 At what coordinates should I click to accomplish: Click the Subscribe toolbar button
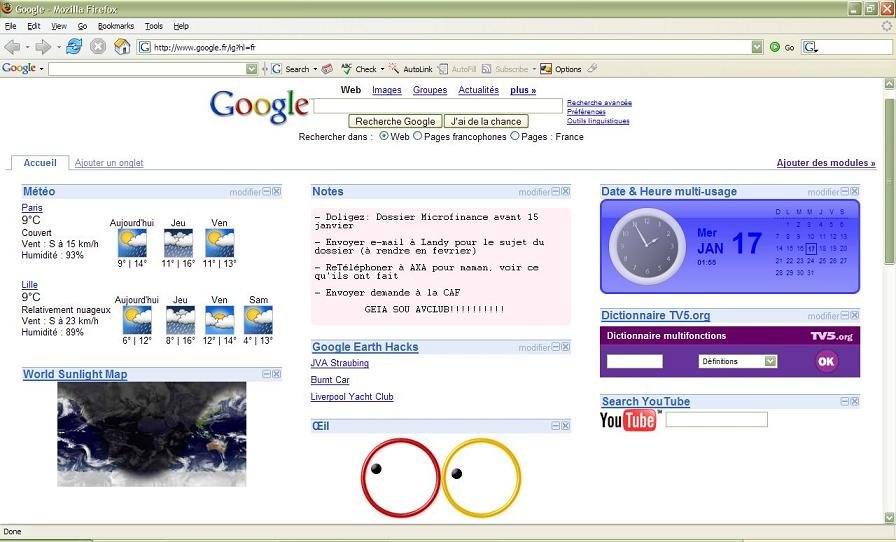505,69
